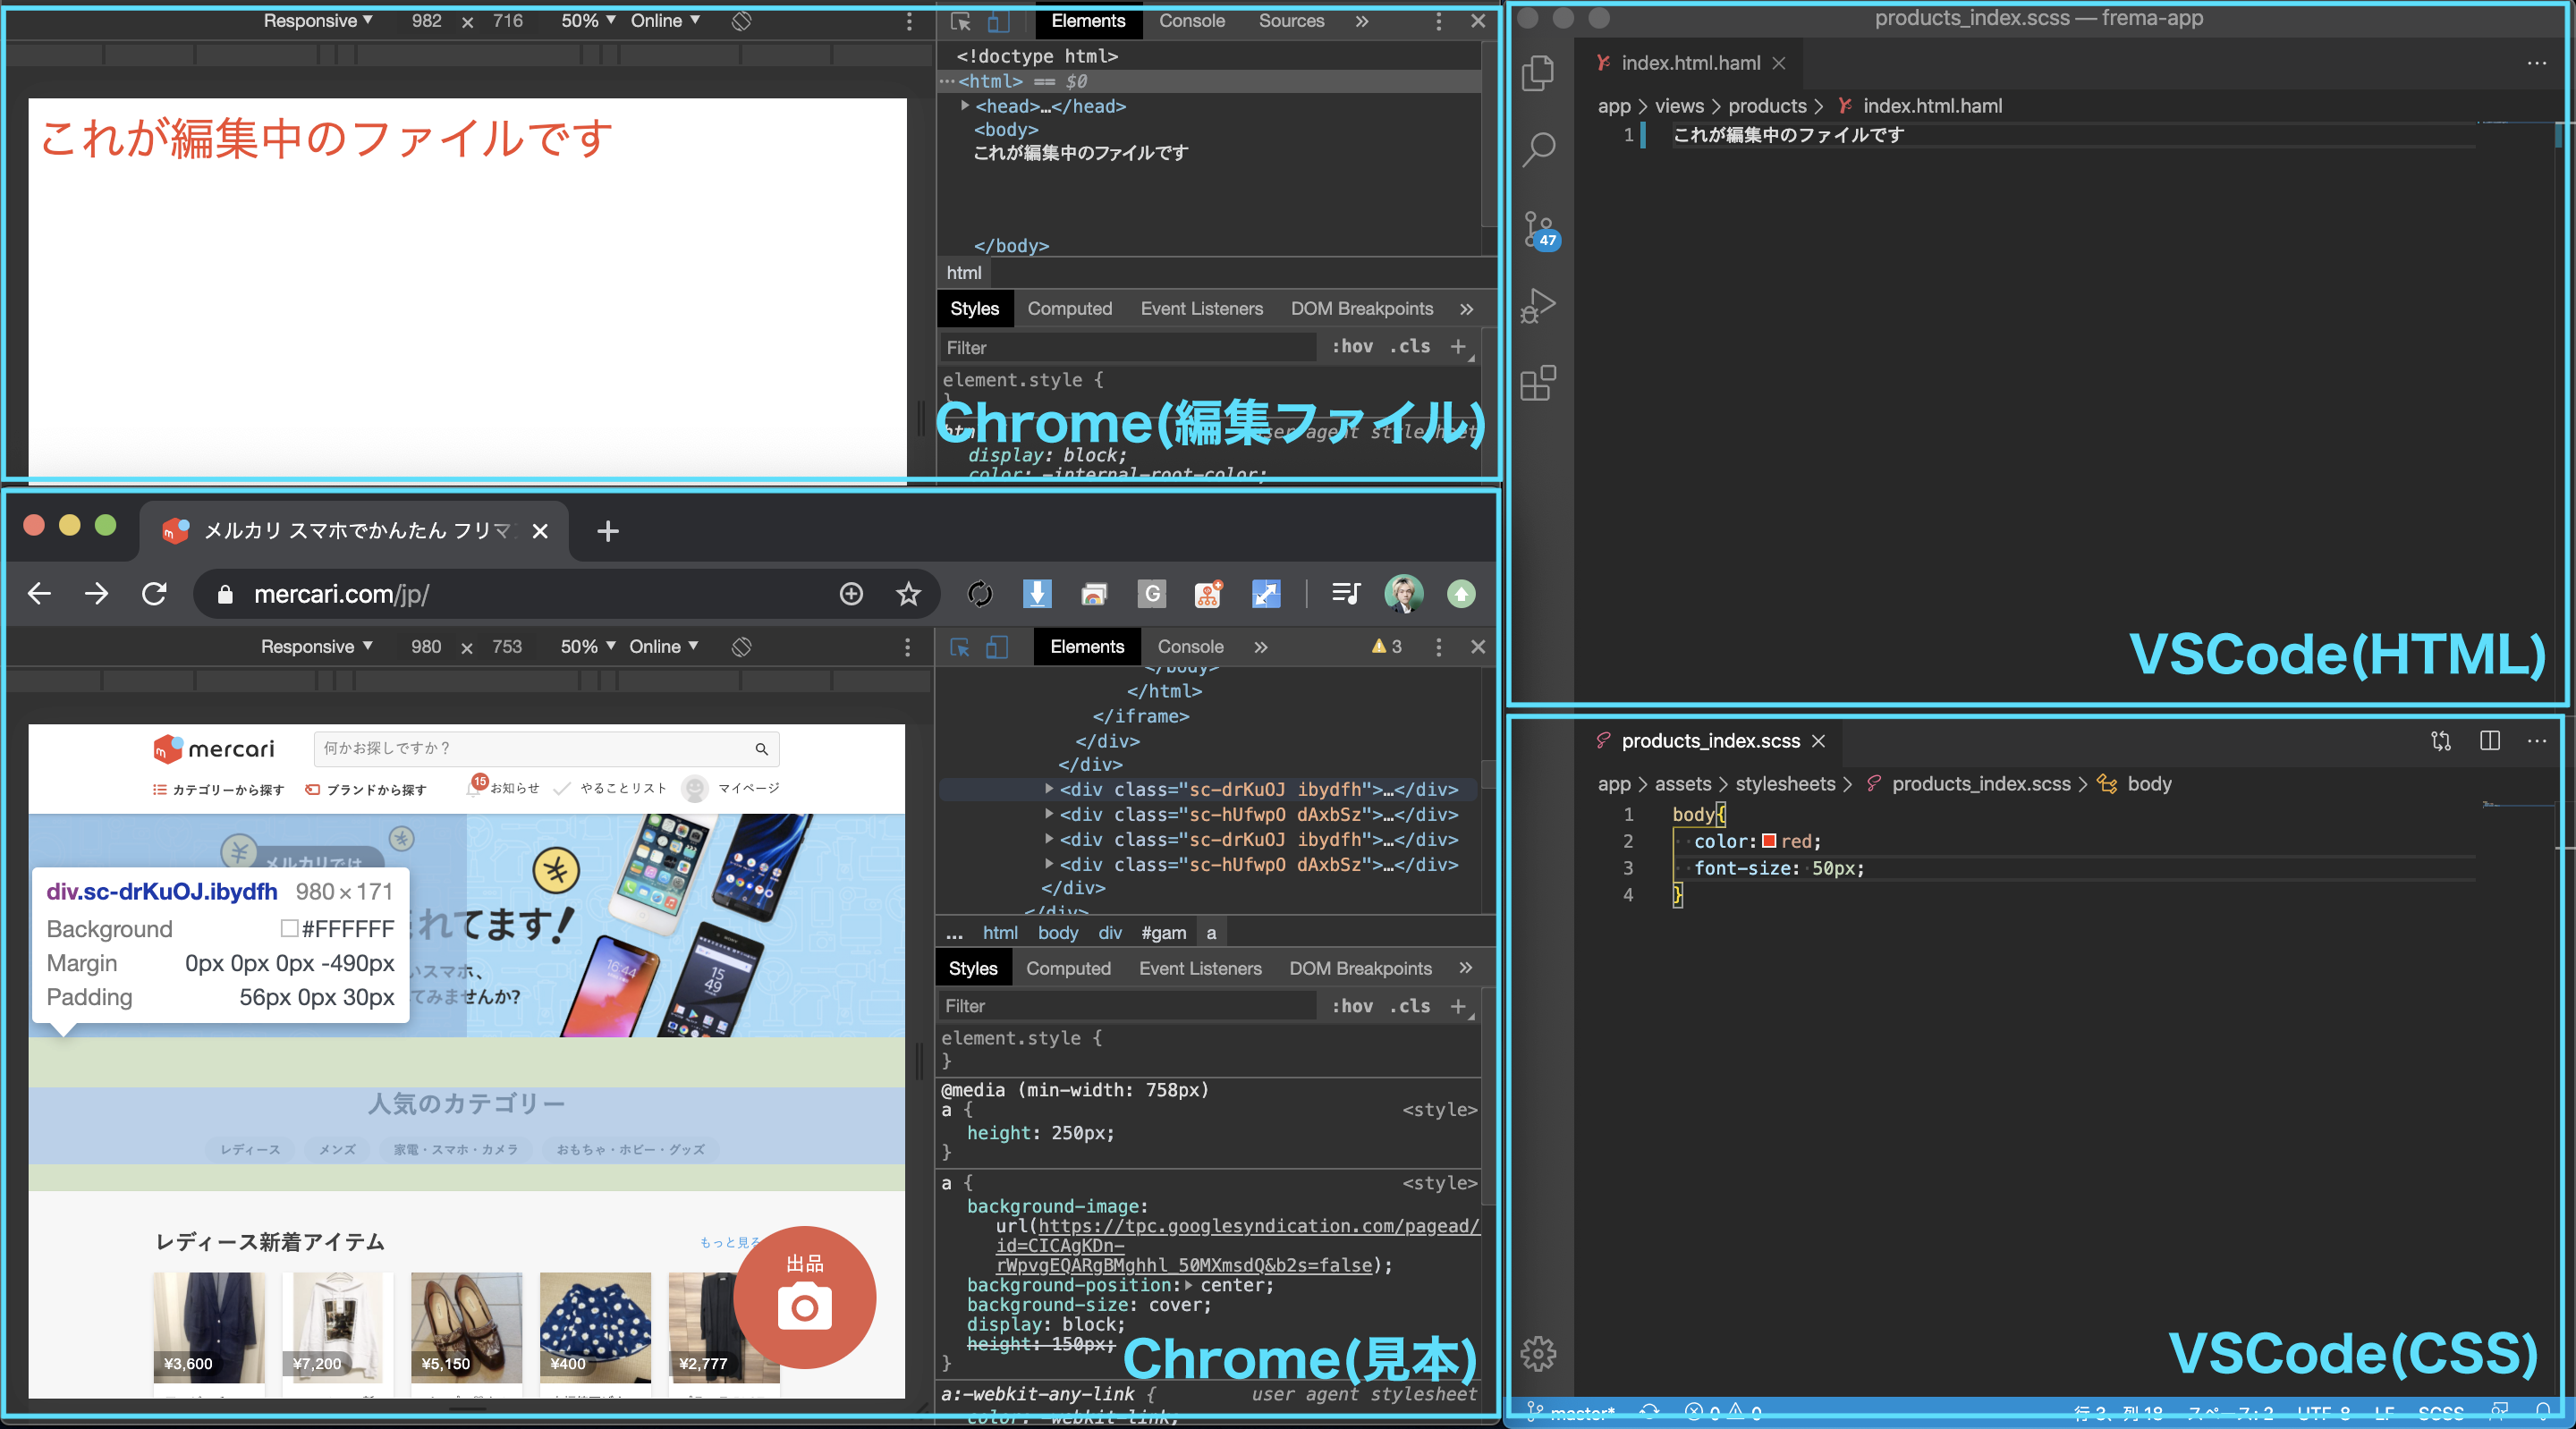Open Responsive device dropdown in top toolbar
2576x1429 pixels.
[x=317, y=21]
